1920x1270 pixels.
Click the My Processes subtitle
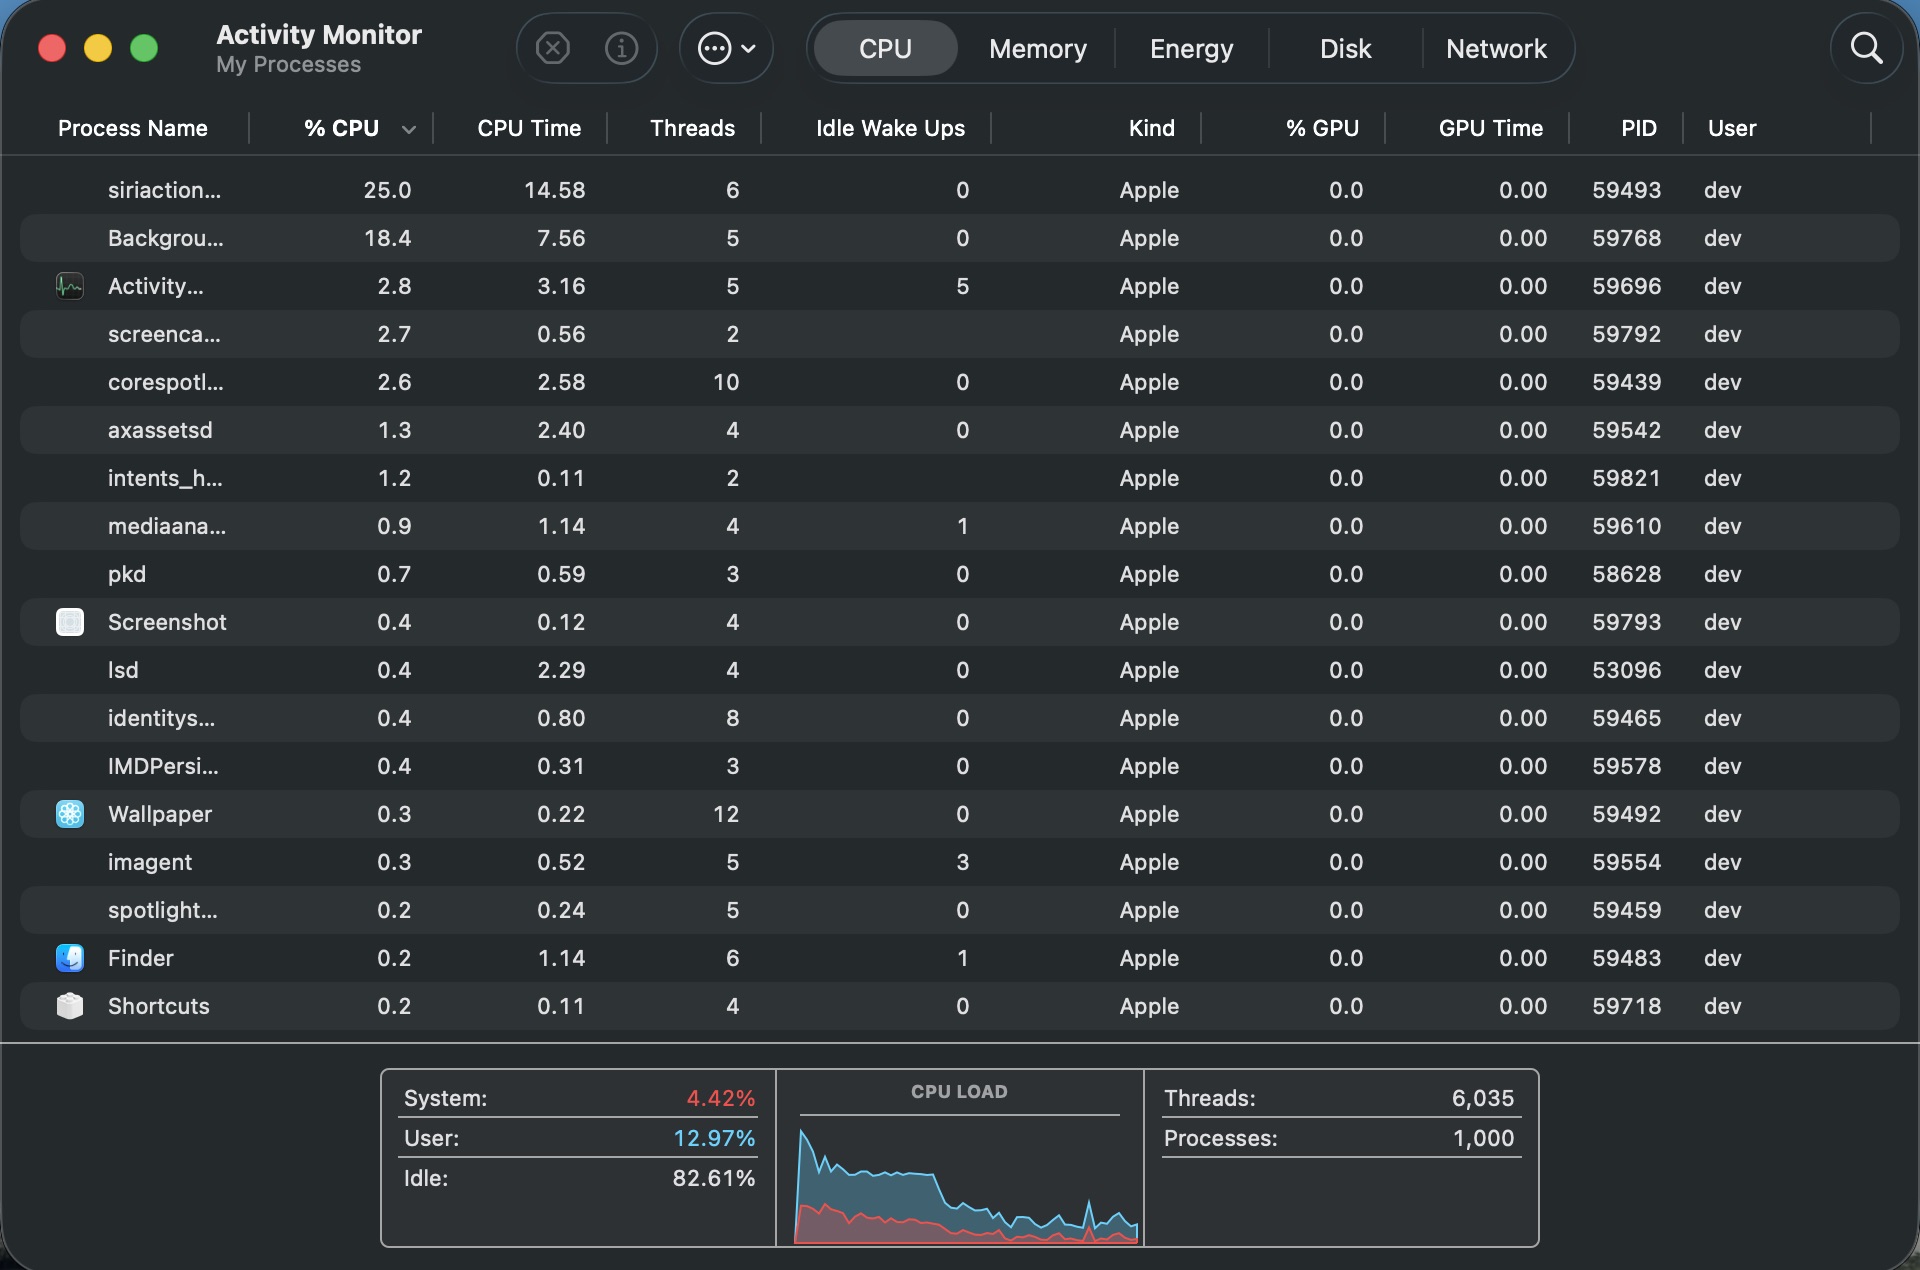click(x=288, y=65)
